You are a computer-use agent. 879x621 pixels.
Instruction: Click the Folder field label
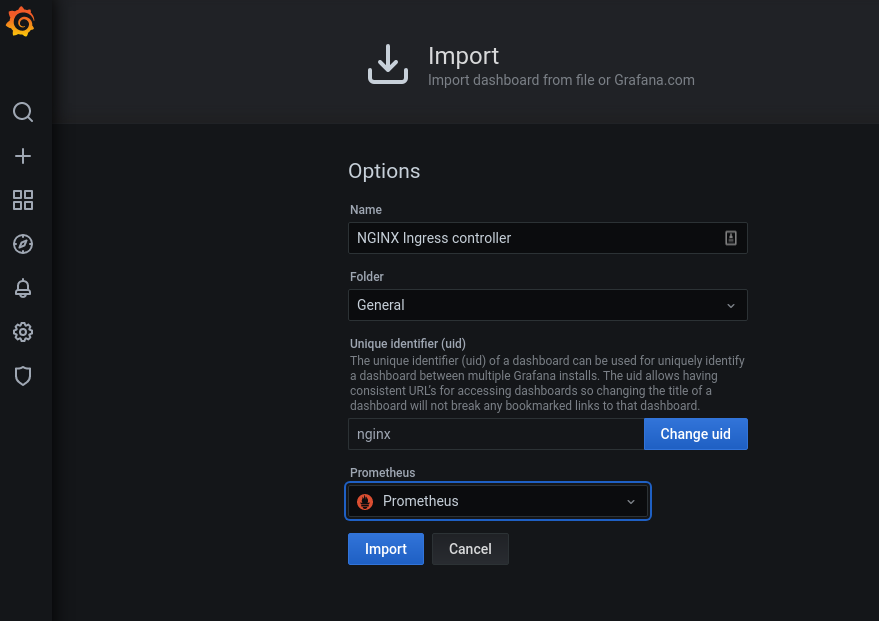coord(367,276)
